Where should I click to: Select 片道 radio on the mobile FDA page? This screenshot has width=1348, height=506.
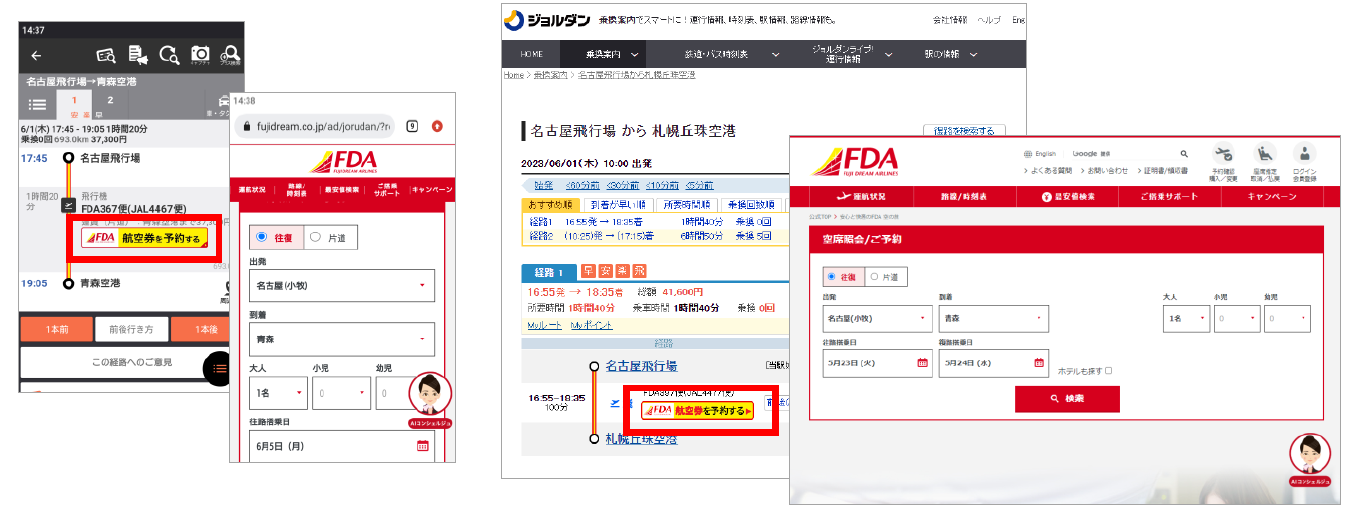(x=315, y=237)
